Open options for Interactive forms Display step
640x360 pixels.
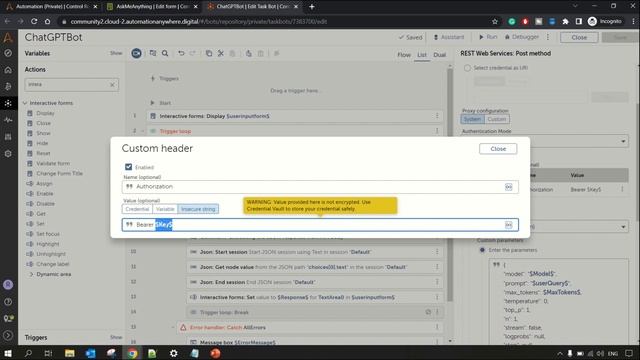point(437,116)
